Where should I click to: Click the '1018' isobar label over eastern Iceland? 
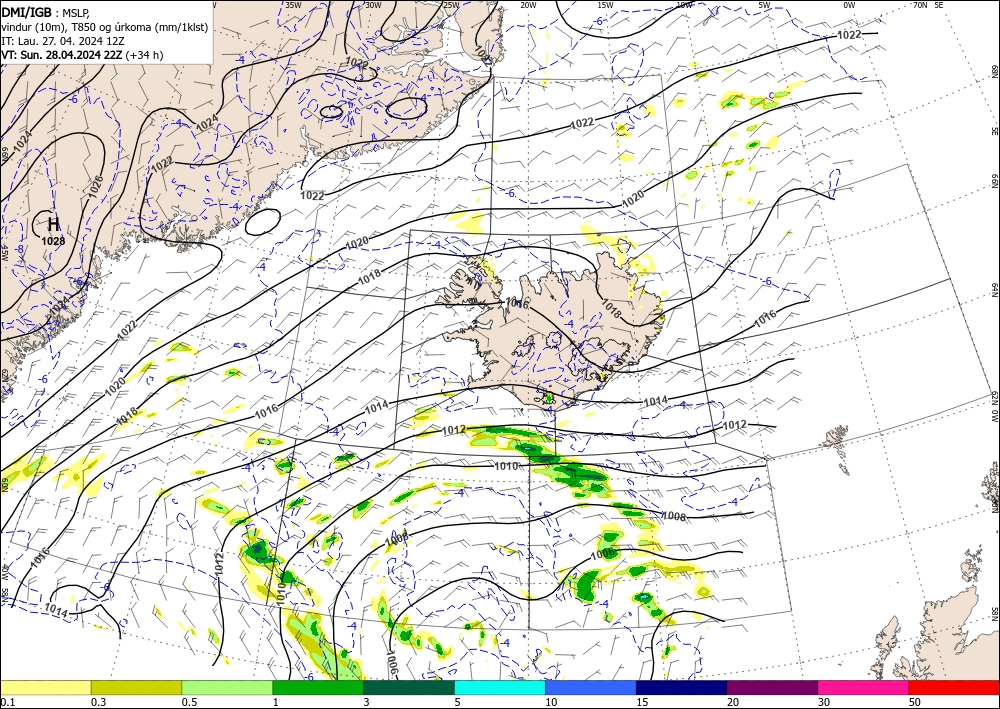coord(611,310)
